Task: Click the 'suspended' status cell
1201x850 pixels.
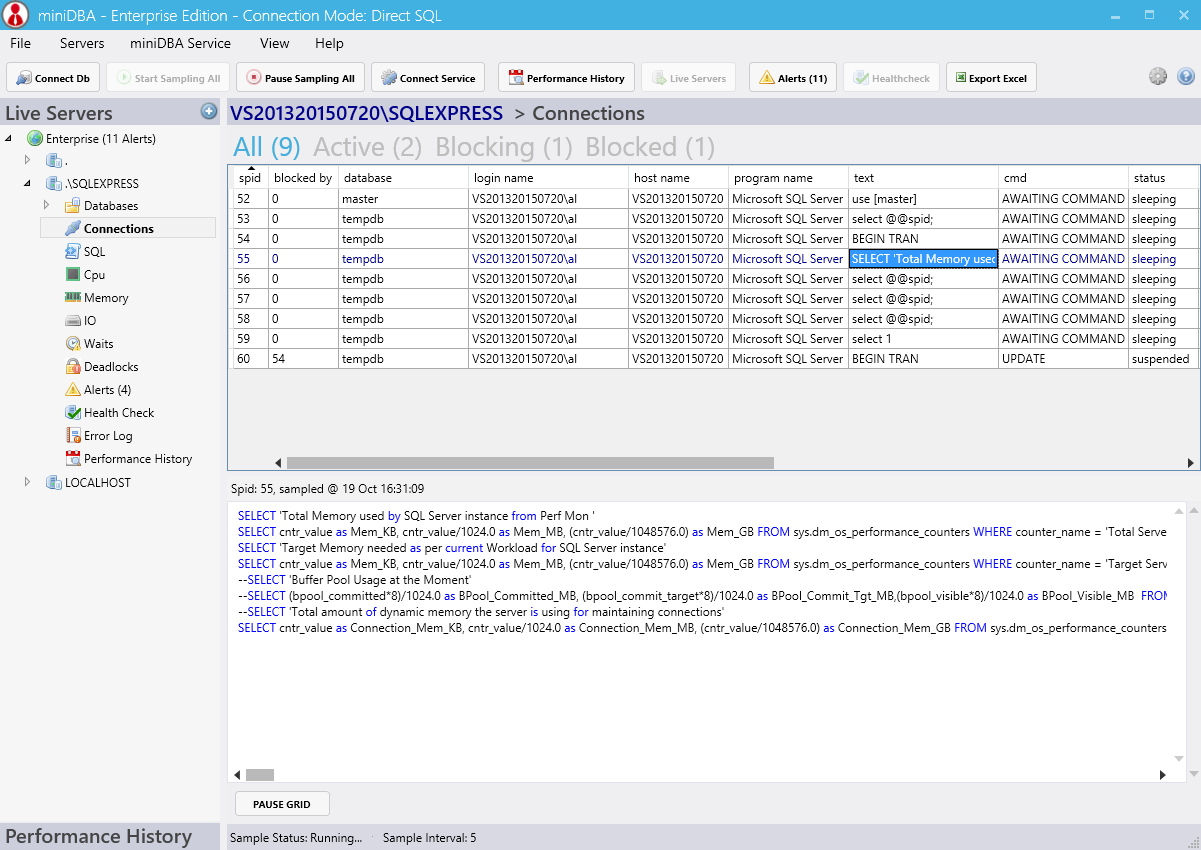Action: pos(1163,359)
